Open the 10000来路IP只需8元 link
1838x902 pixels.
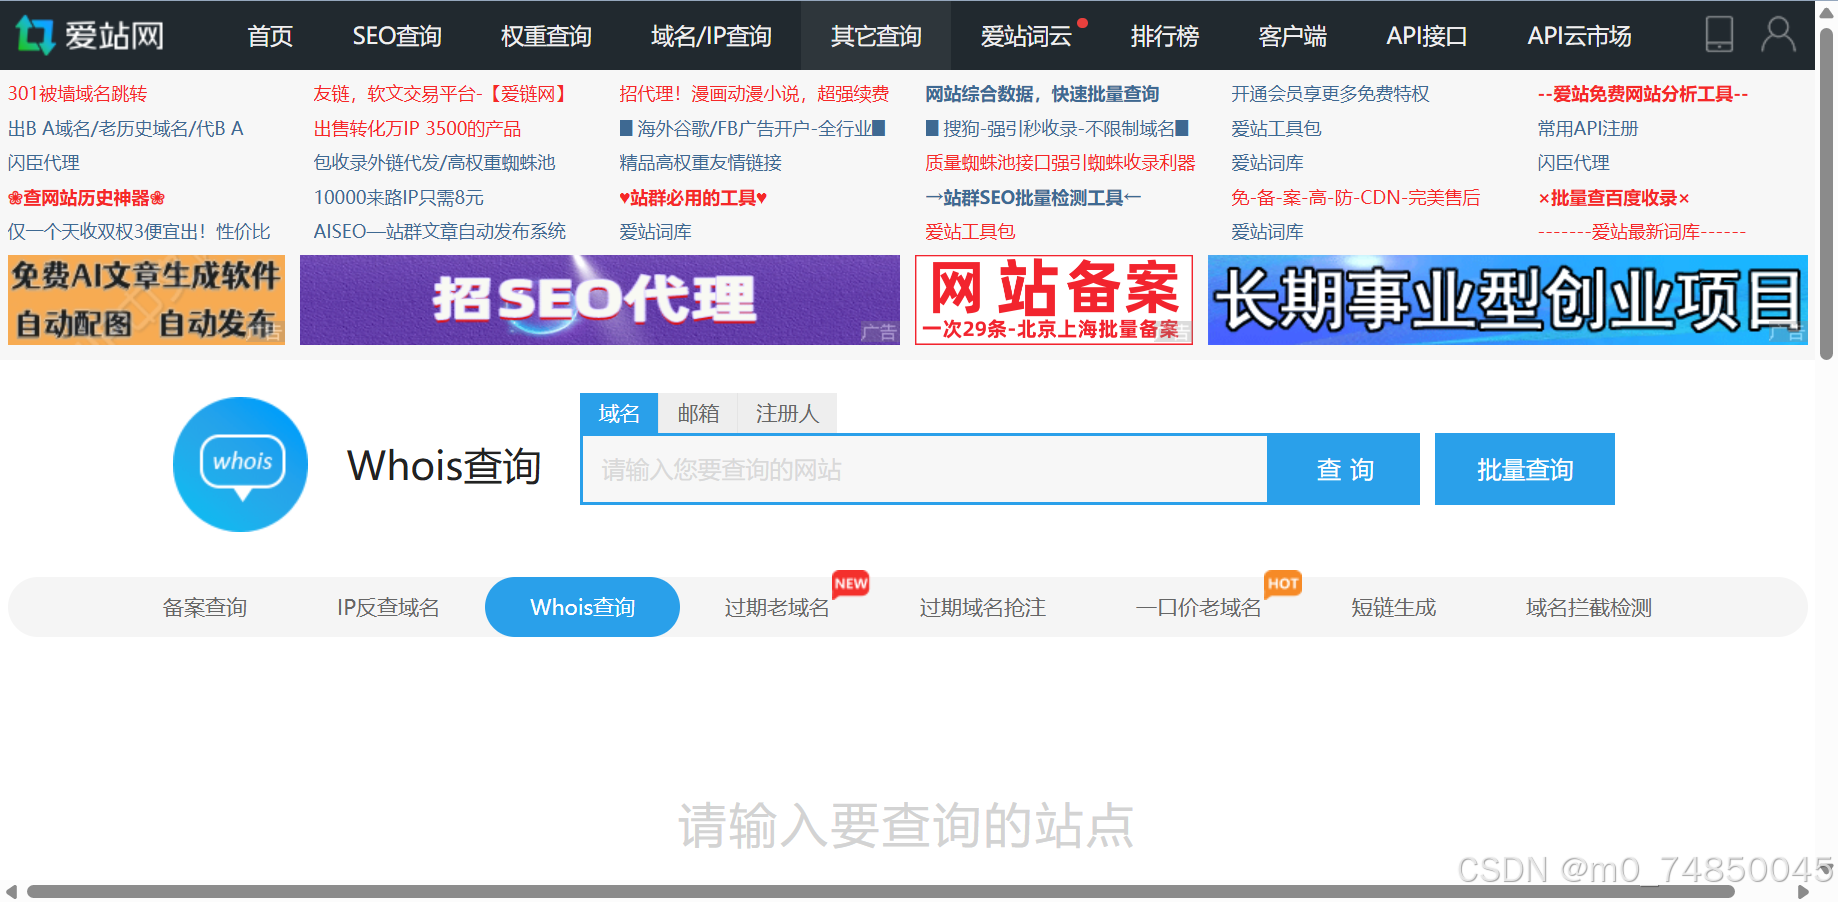click(x=398, y=198)
